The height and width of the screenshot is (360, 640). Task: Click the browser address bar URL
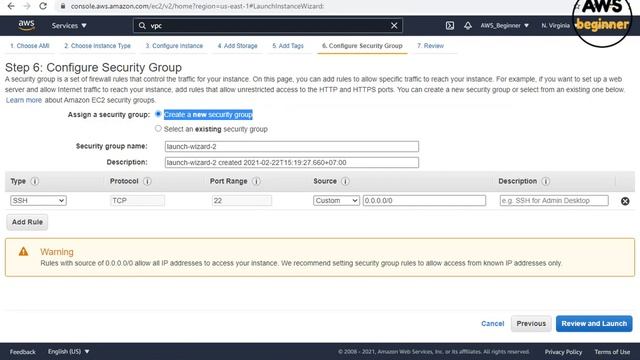point(197,6)
